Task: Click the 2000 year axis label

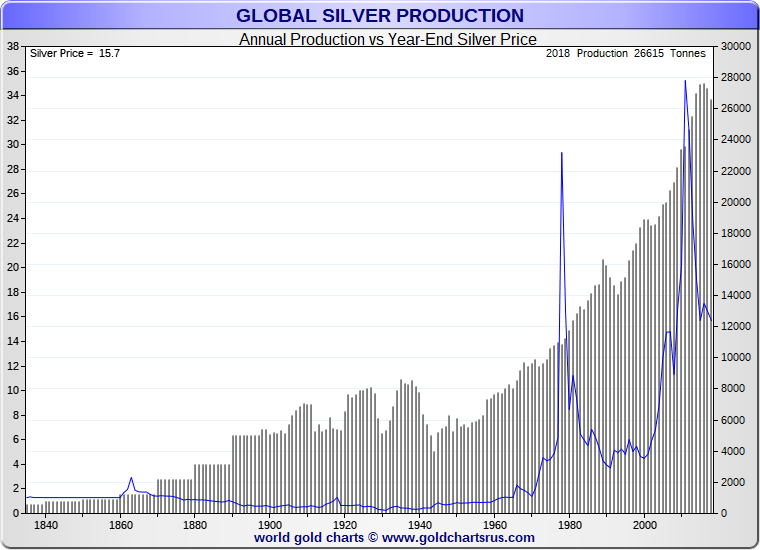Action: (x=645, y=524)
